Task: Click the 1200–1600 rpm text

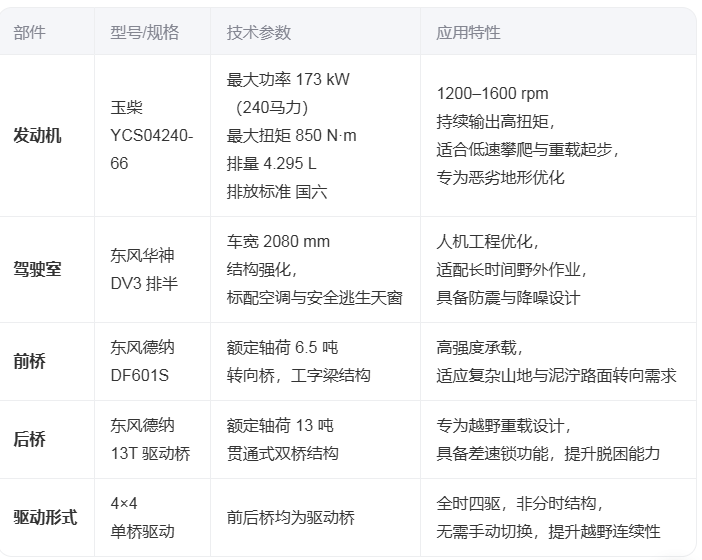Action: tap(492, 93)
